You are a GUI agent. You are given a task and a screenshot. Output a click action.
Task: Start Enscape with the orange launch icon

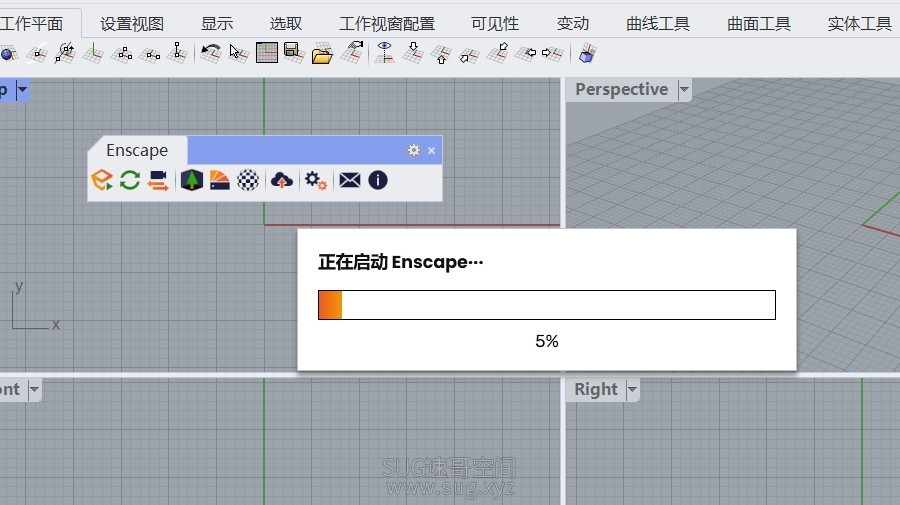point(102,180)
